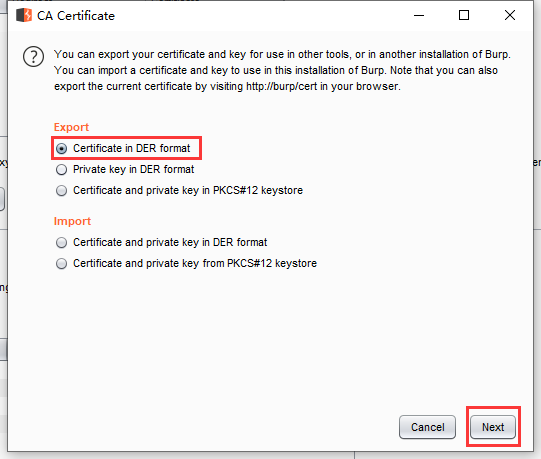This screenshot has height=459, width=541.
Task: Click the http://burp/cert address in the description
Action: [x=282, y=86]
